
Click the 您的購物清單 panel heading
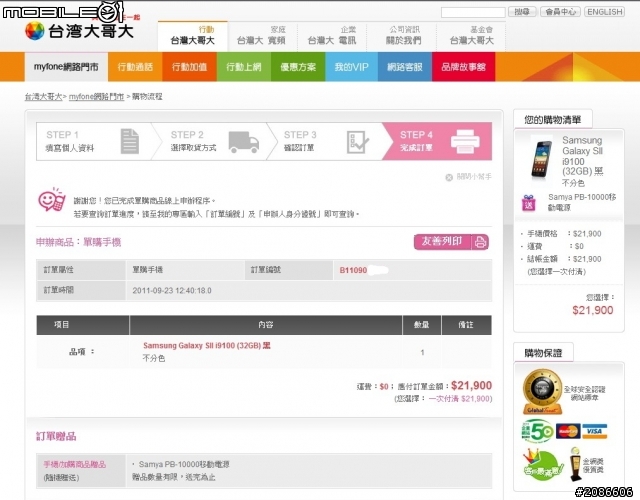coord(552,120)
